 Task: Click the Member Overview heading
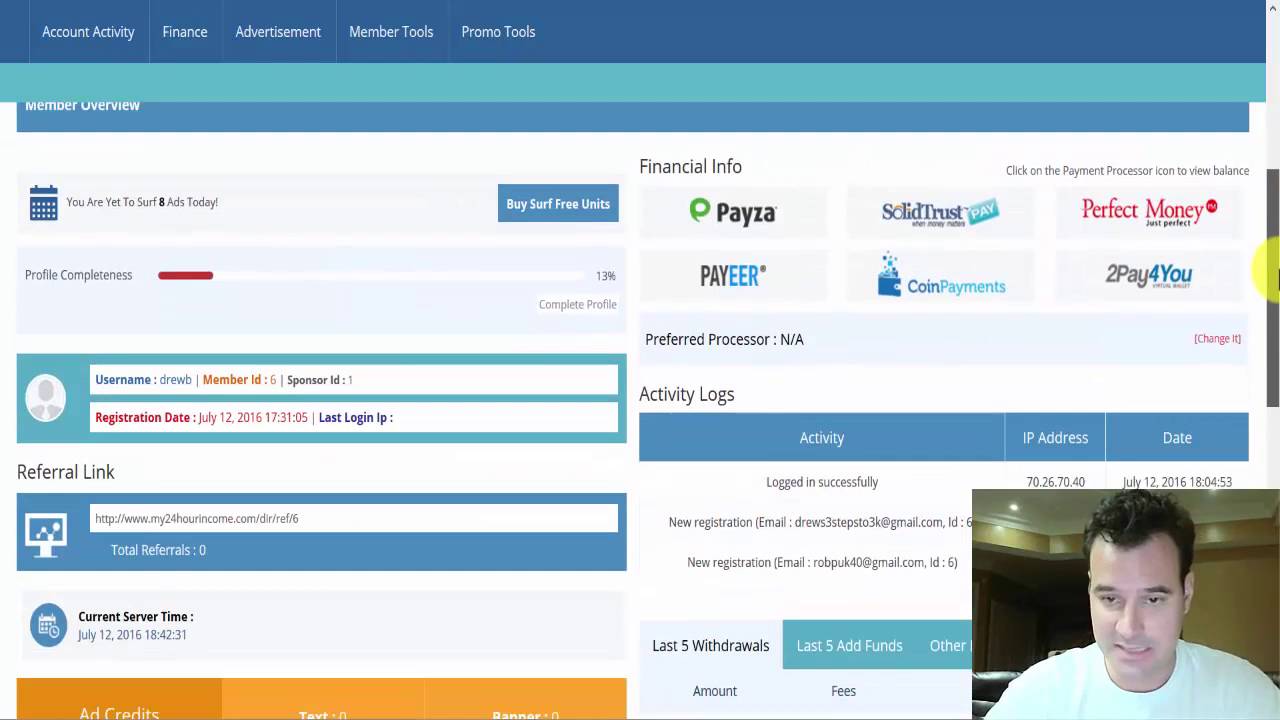(82, 106)
